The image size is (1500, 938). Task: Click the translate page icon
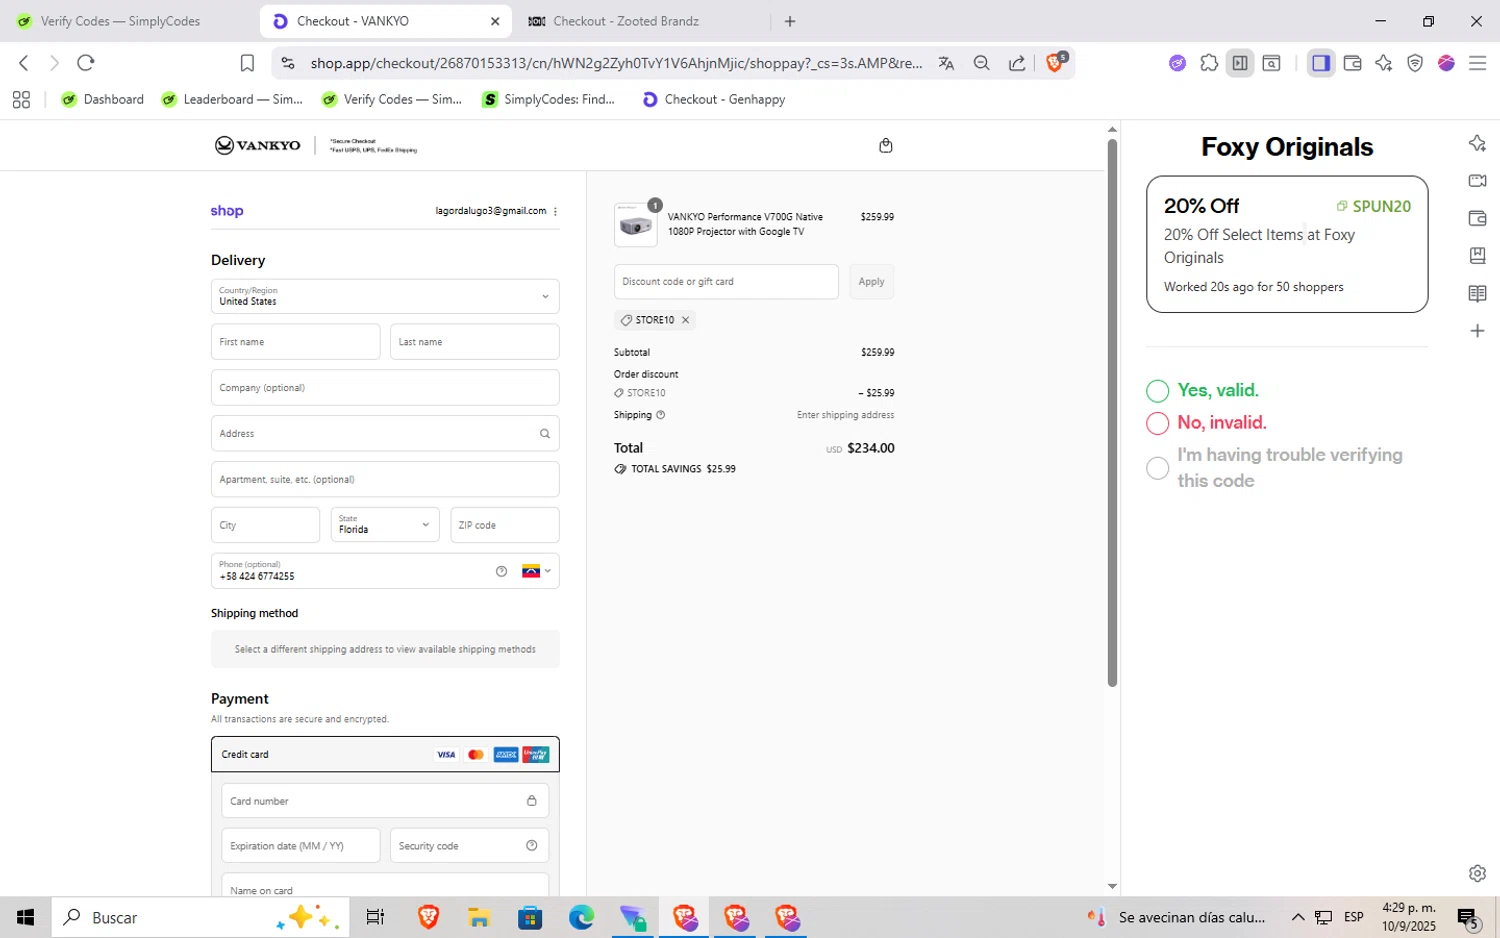coord(946,63)
